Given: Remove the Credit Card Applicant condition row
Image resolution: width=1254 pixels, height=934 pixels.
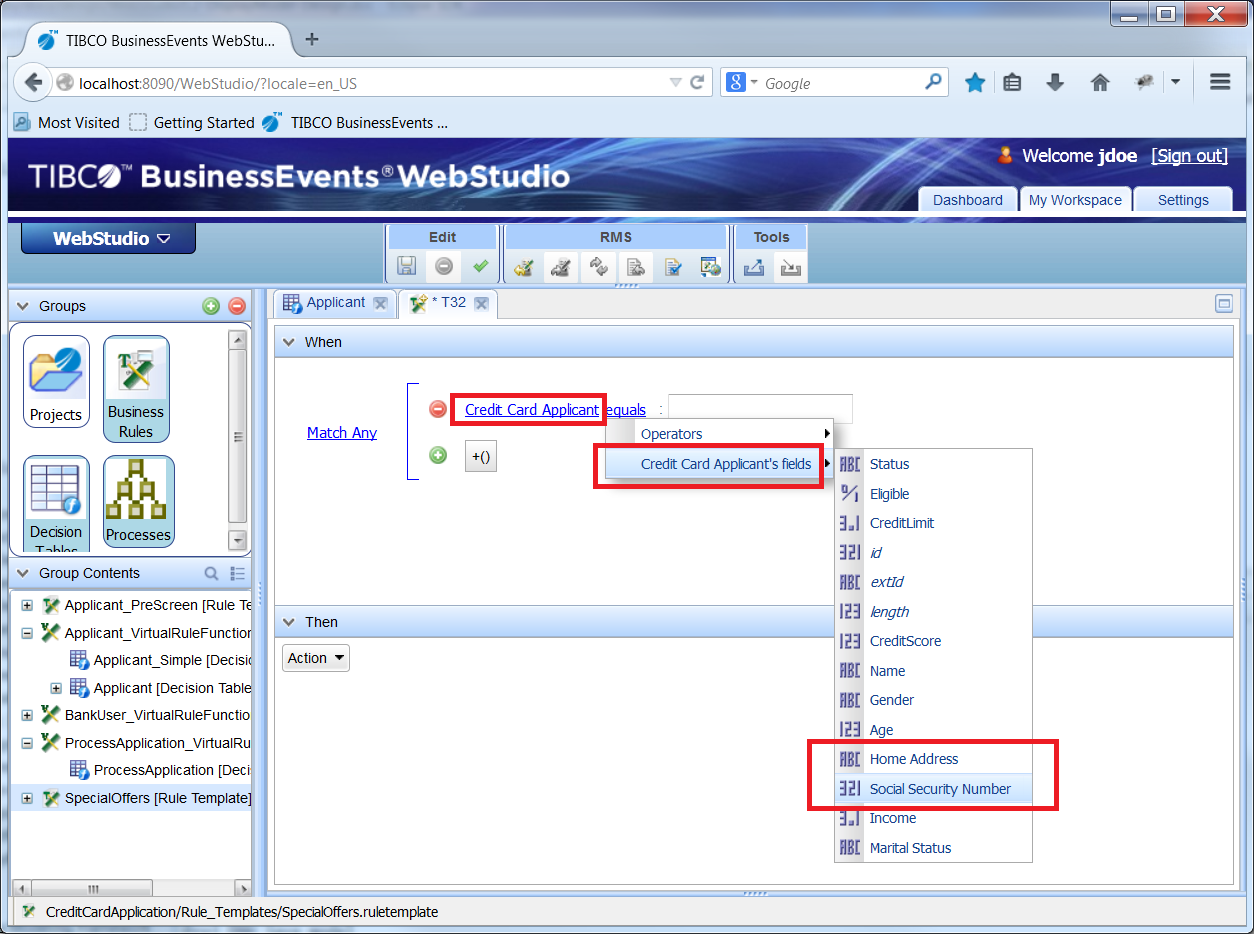Looking at the screenshot, I should (437, 409).
